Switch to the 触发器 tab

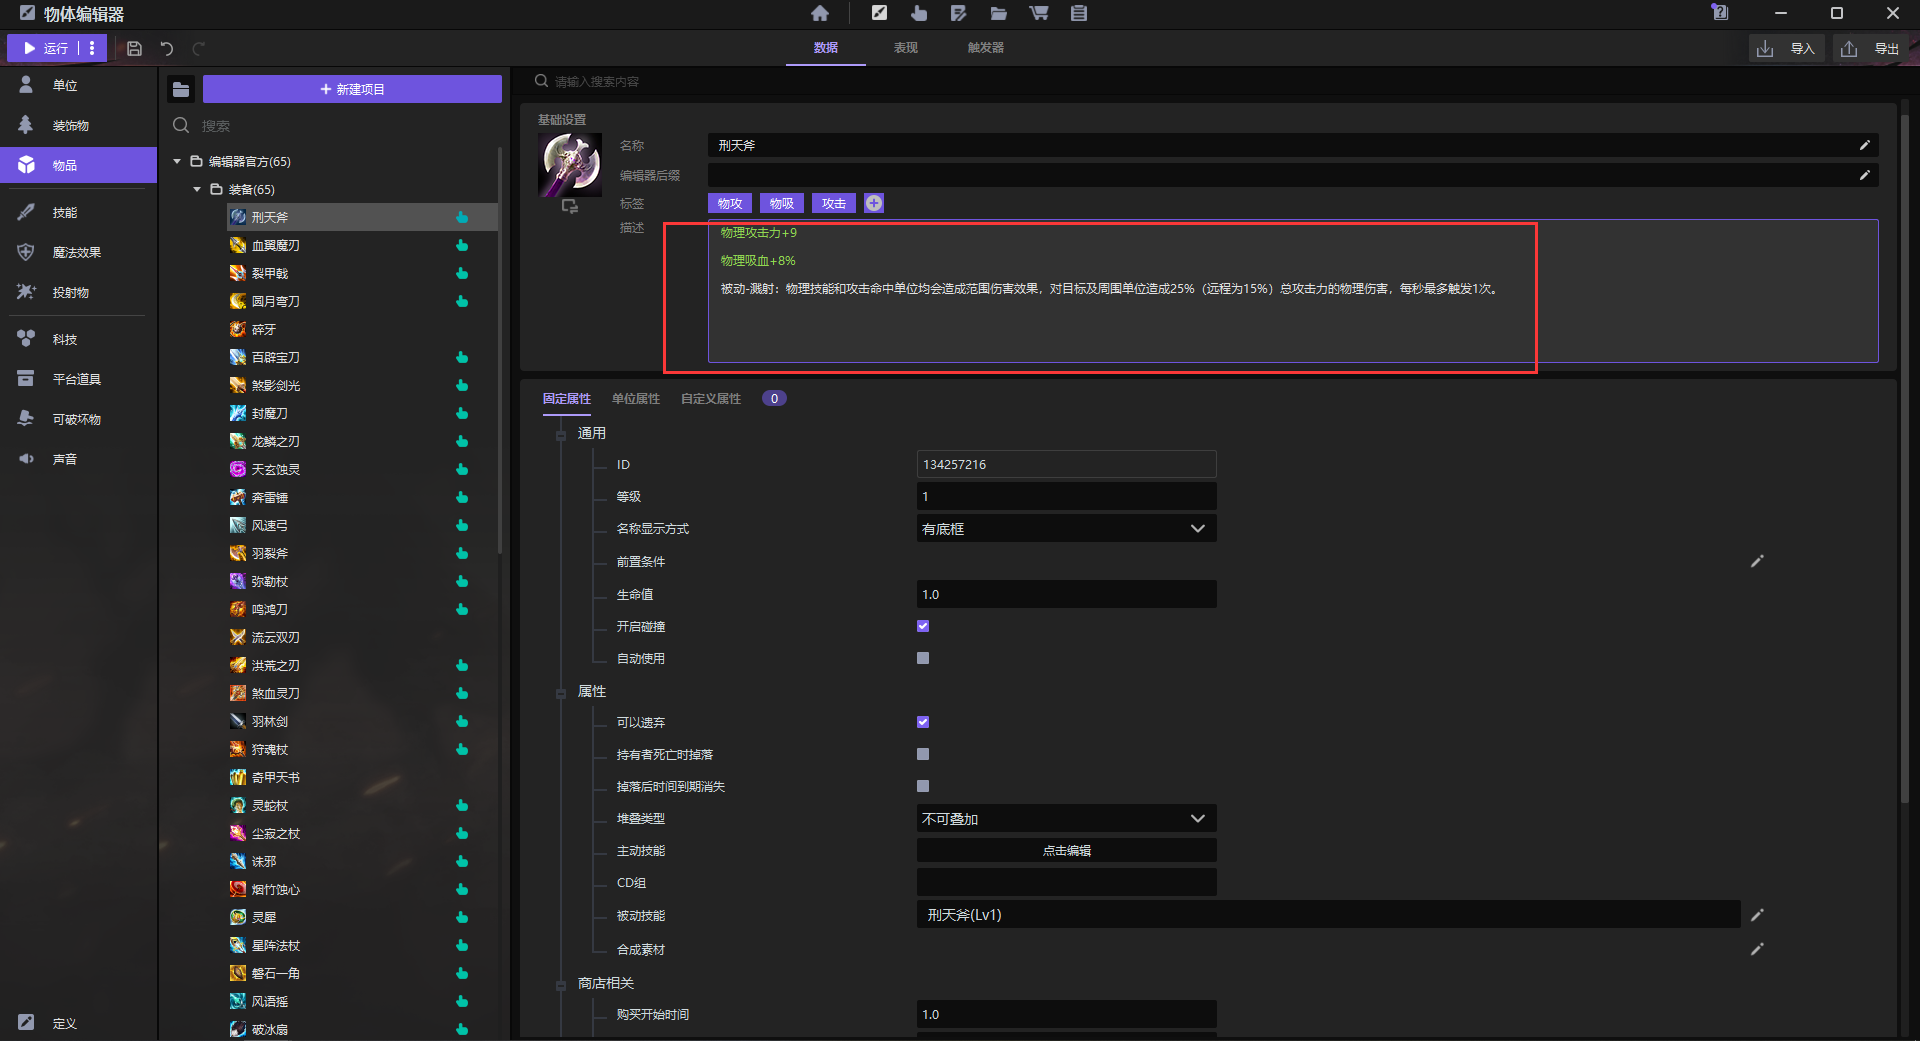point(986,47)
